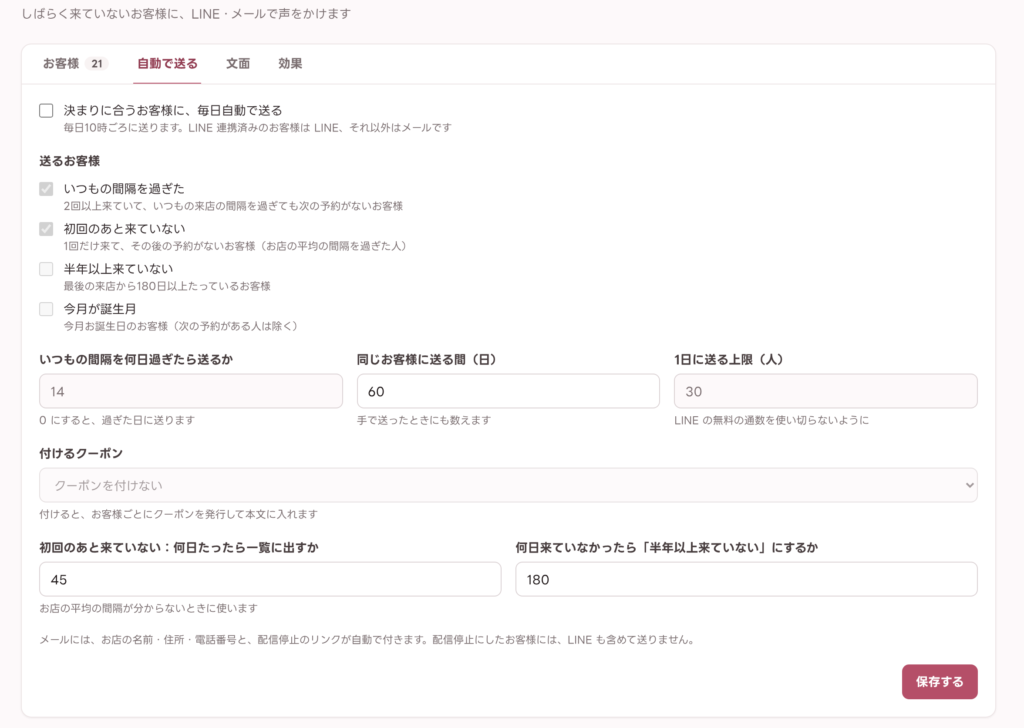Check 今月が誕生月 checkbox
This screenshot has width=1024, height=728.
click(x=46, y=309)
